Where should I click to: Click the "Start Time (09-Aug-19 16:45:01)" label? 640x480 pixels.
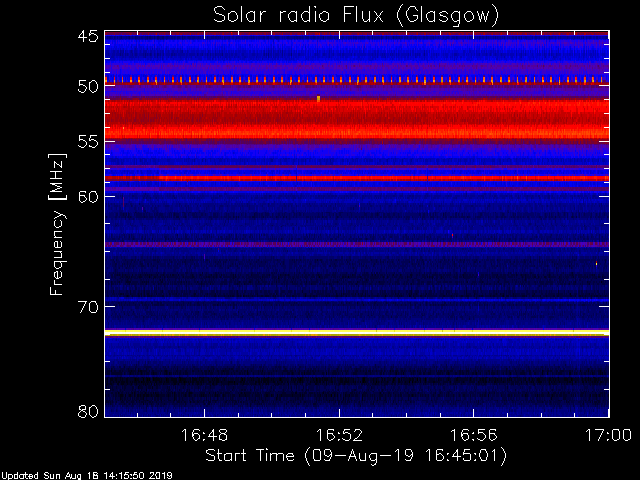pos(356,456)
